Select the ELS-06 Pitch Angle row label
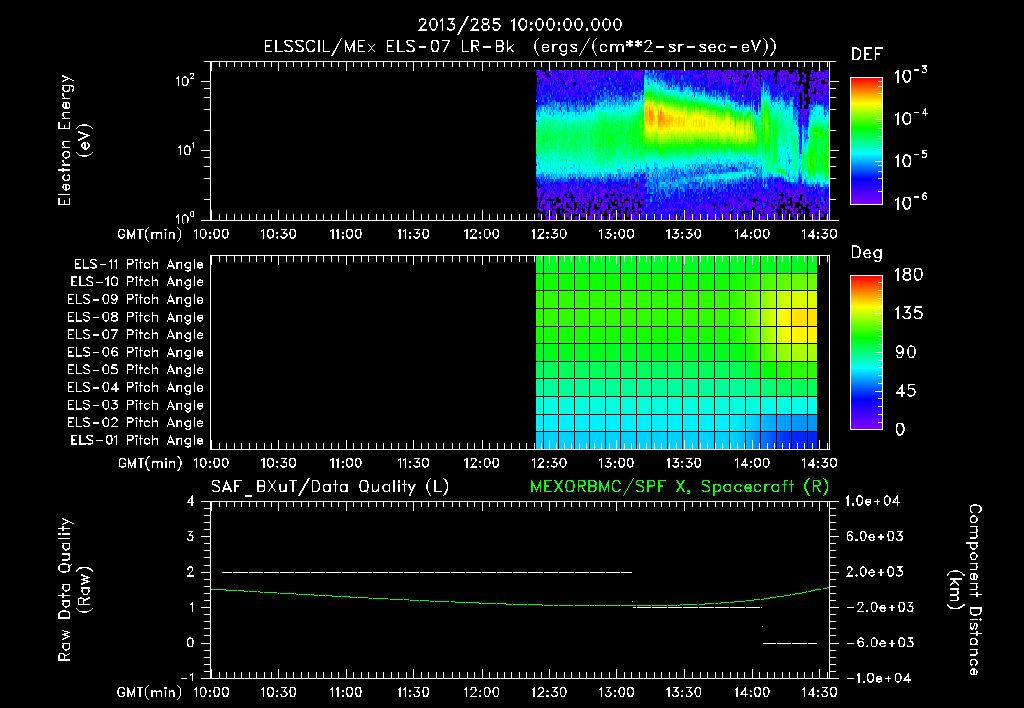The image size is (1024, 708). click(x=136, y=353)
